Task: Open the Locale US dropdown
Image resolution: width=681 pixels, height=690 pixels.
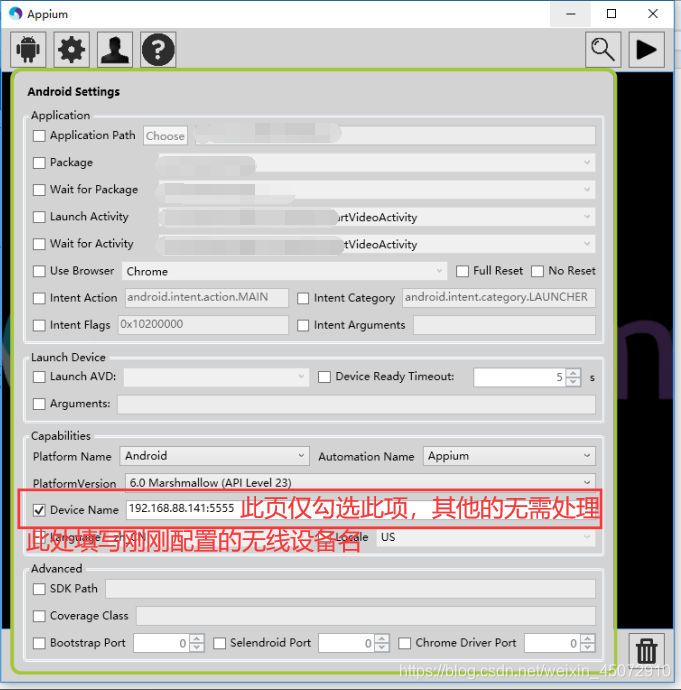Action: pos(486,537)
